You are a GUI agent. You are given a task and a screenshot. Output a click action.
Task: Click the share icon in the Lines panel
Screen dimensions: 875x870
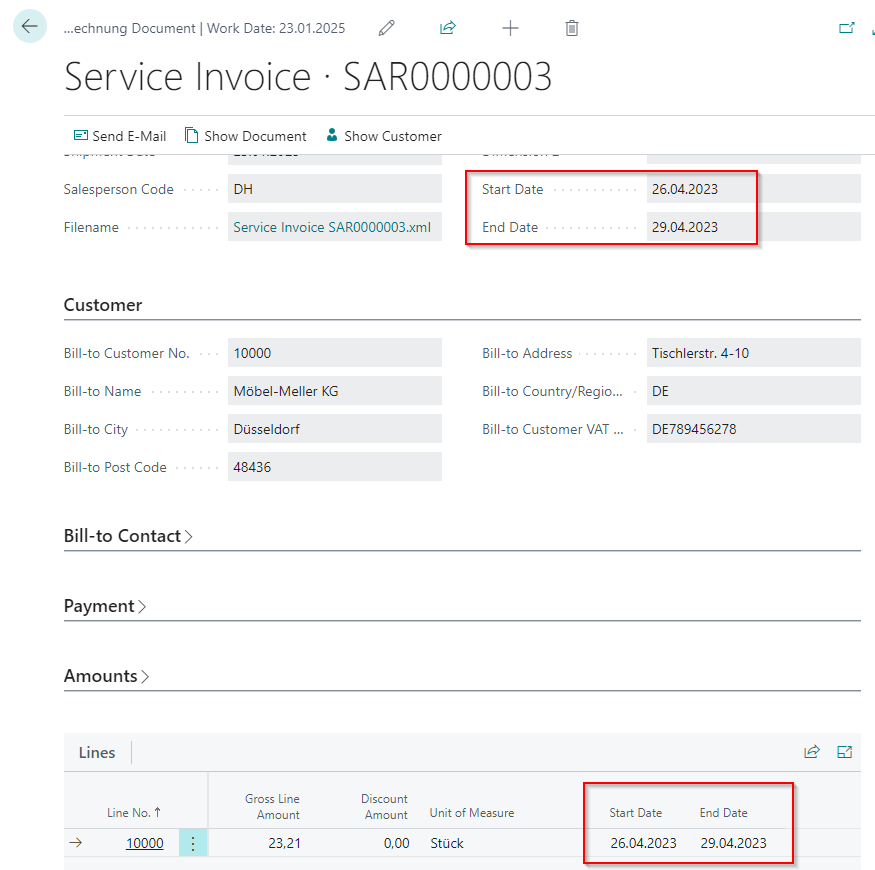tap(814, 752)
